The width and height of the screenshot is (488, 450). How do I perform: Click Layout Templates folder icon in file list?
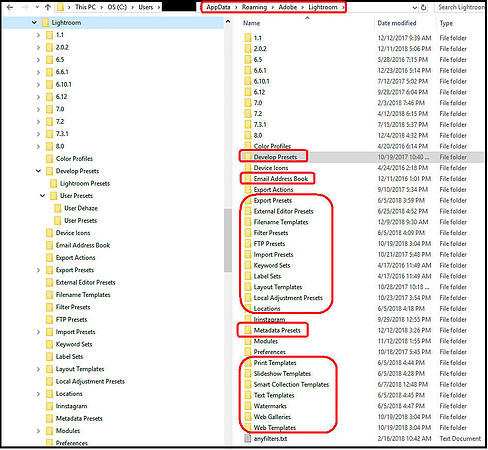pos(248,287)
